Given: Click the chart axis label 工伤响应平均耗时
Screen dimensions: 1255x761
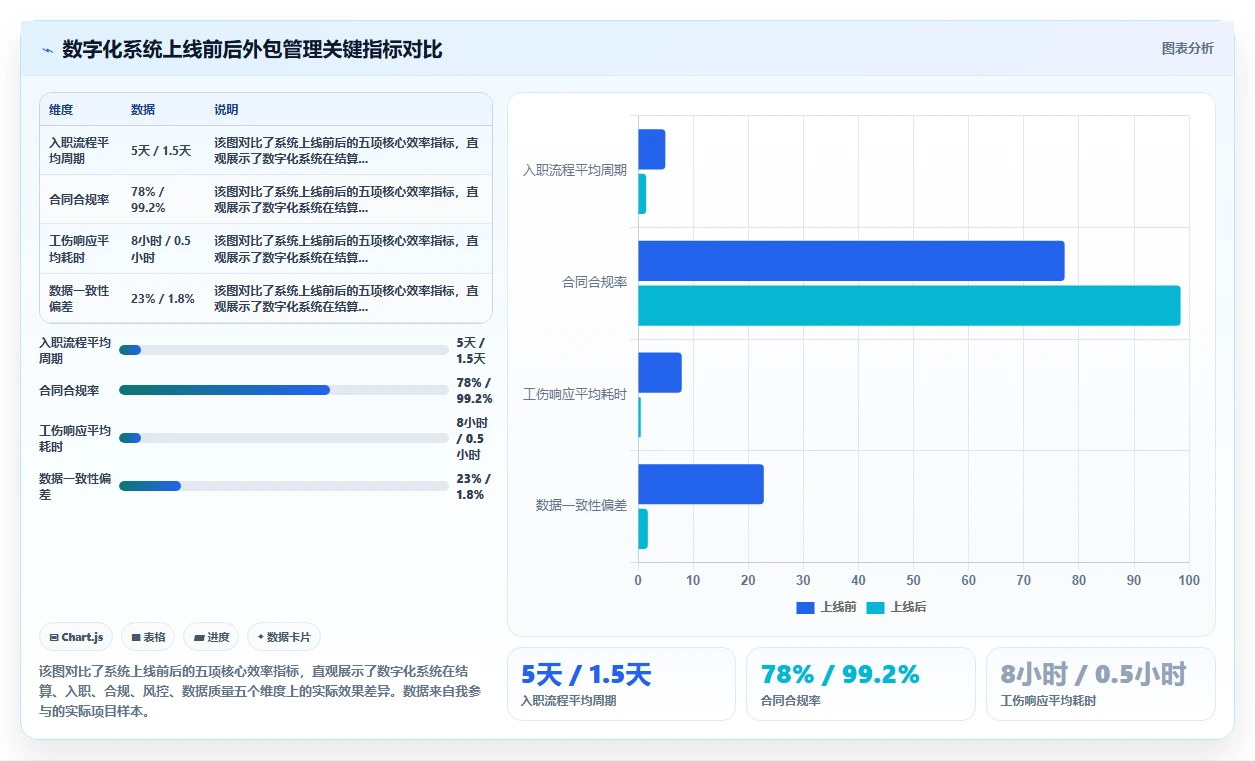Looking at the screenshot, I should 575,395.
